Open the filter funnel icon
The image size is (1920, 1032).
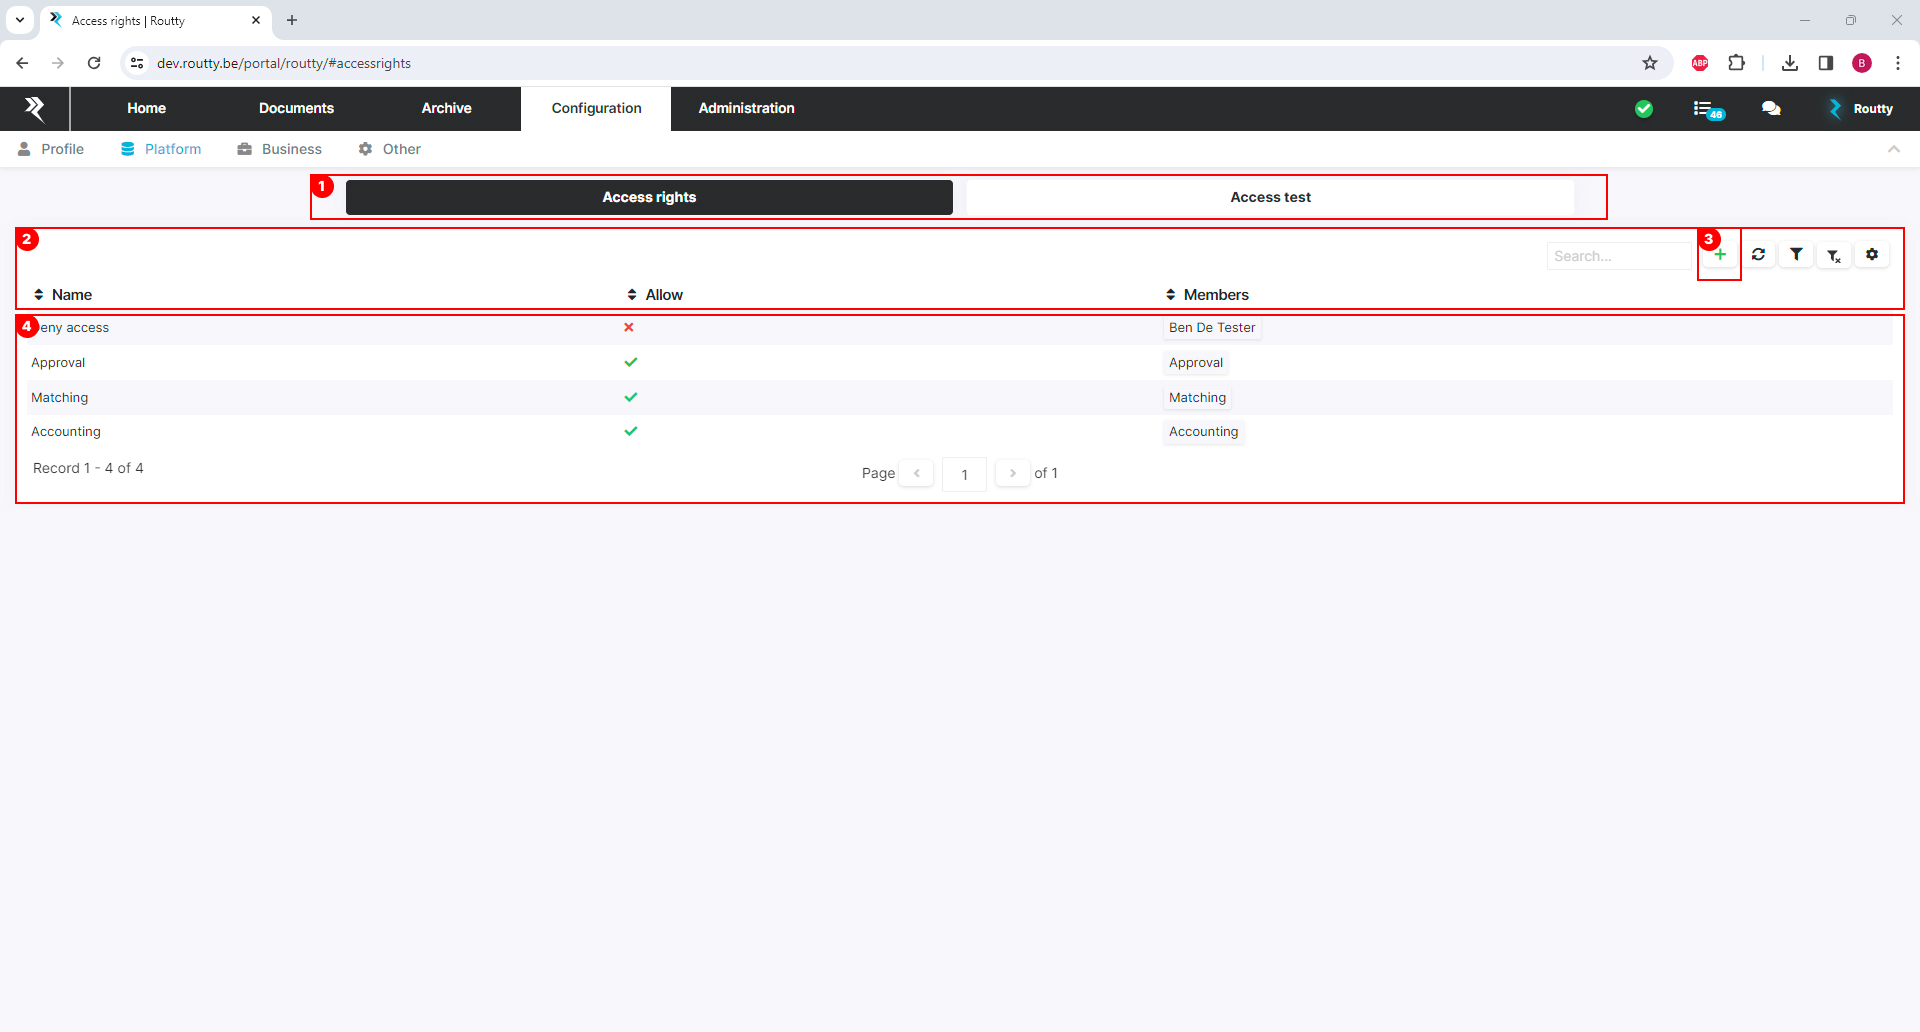click(1796, 255)
